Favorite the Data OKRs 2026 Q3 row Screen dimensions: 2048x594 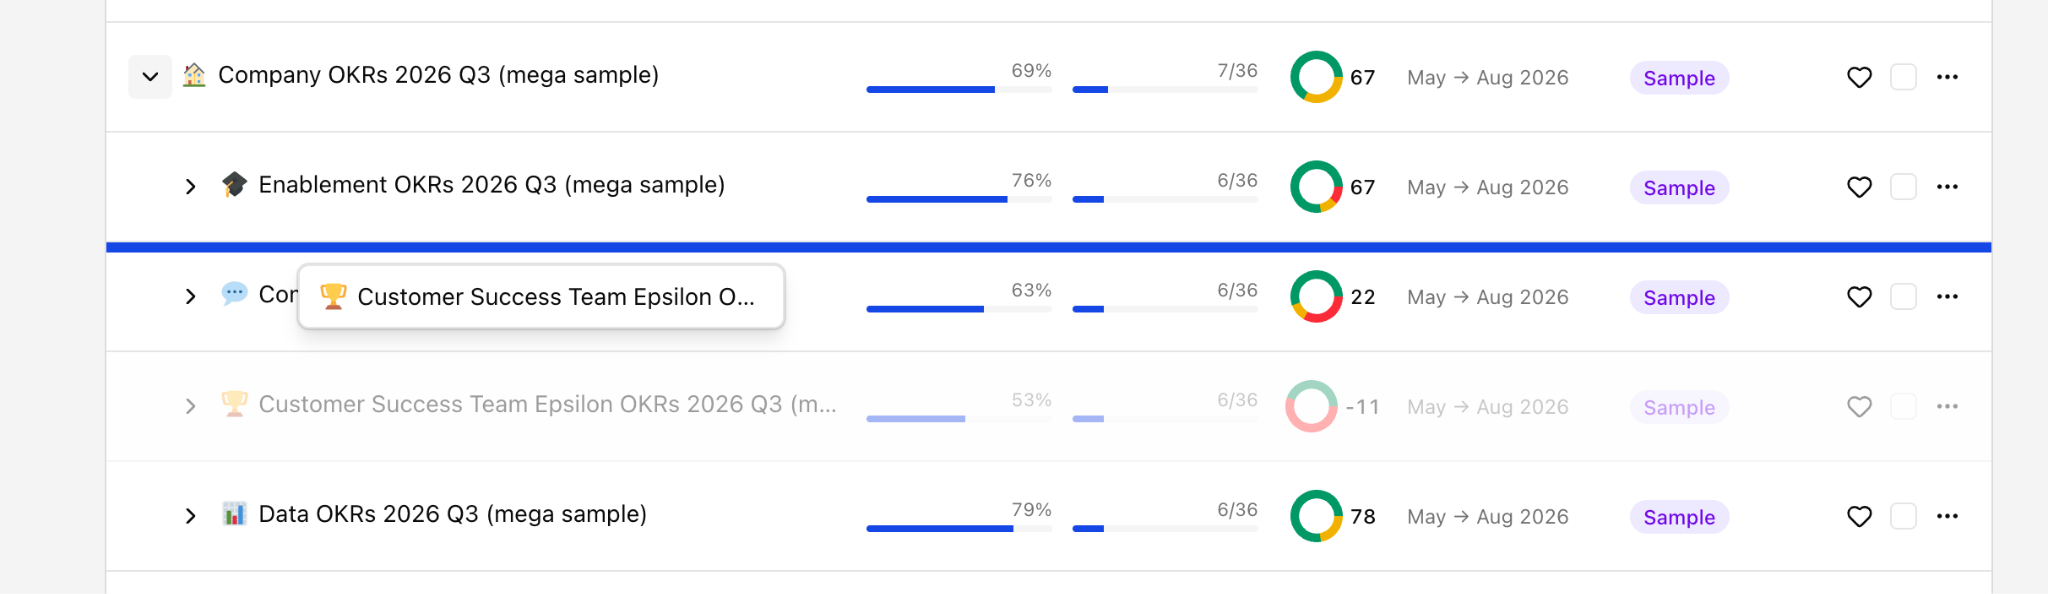pyautogui.click(x=1859, y=516)
